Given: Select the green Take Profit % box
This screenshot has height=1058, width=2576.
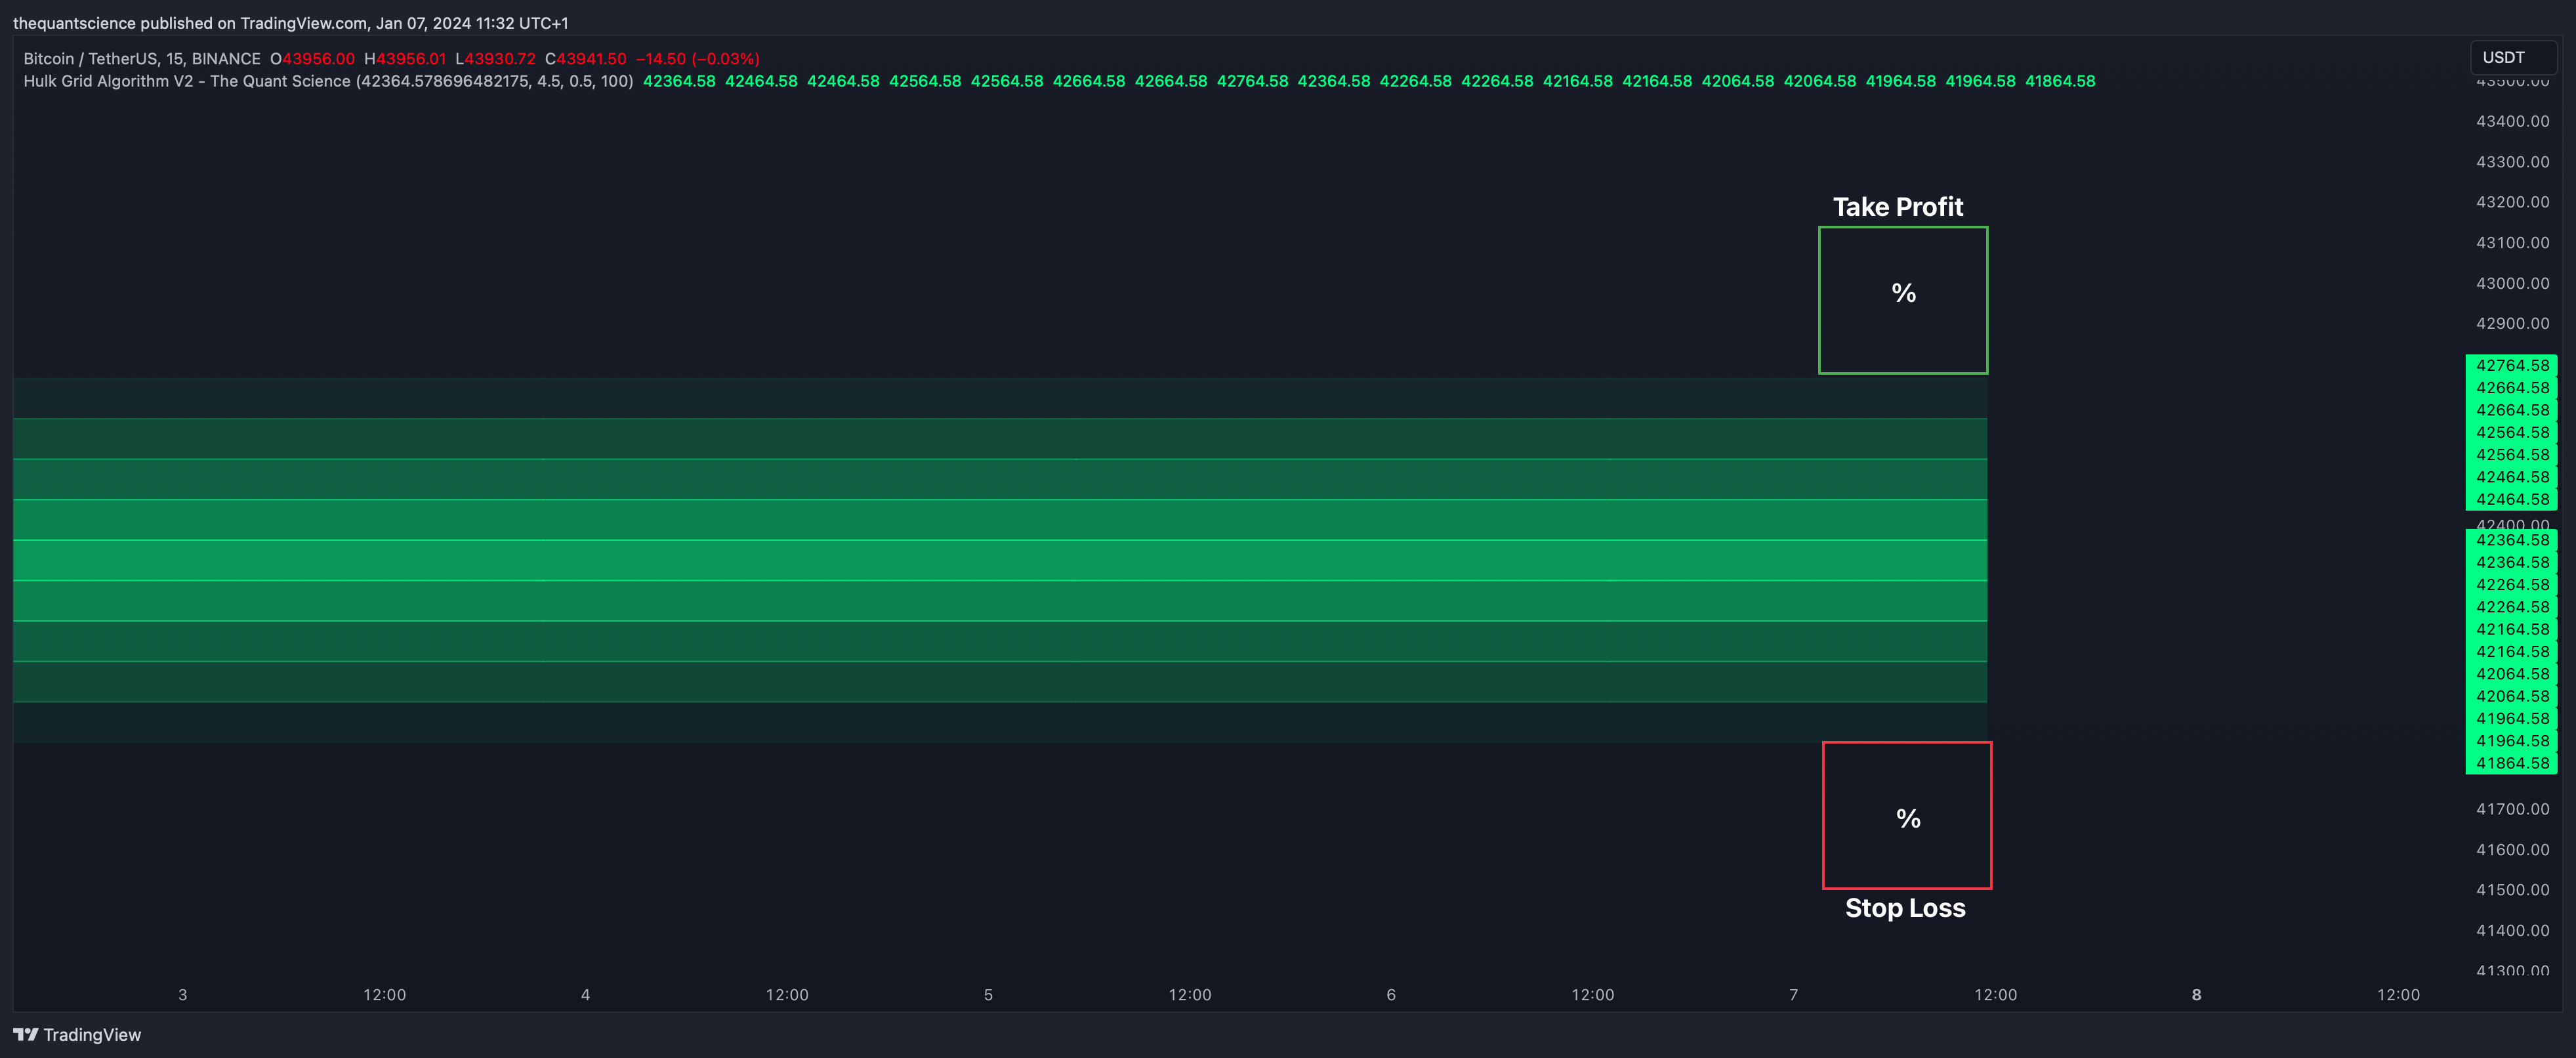Looking at the screenshot, I should pos(1903,300).
